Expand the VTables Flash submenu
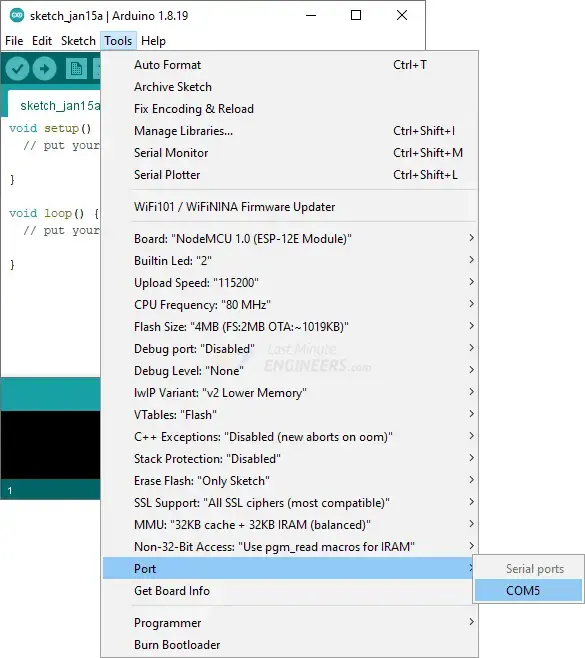 290,415
